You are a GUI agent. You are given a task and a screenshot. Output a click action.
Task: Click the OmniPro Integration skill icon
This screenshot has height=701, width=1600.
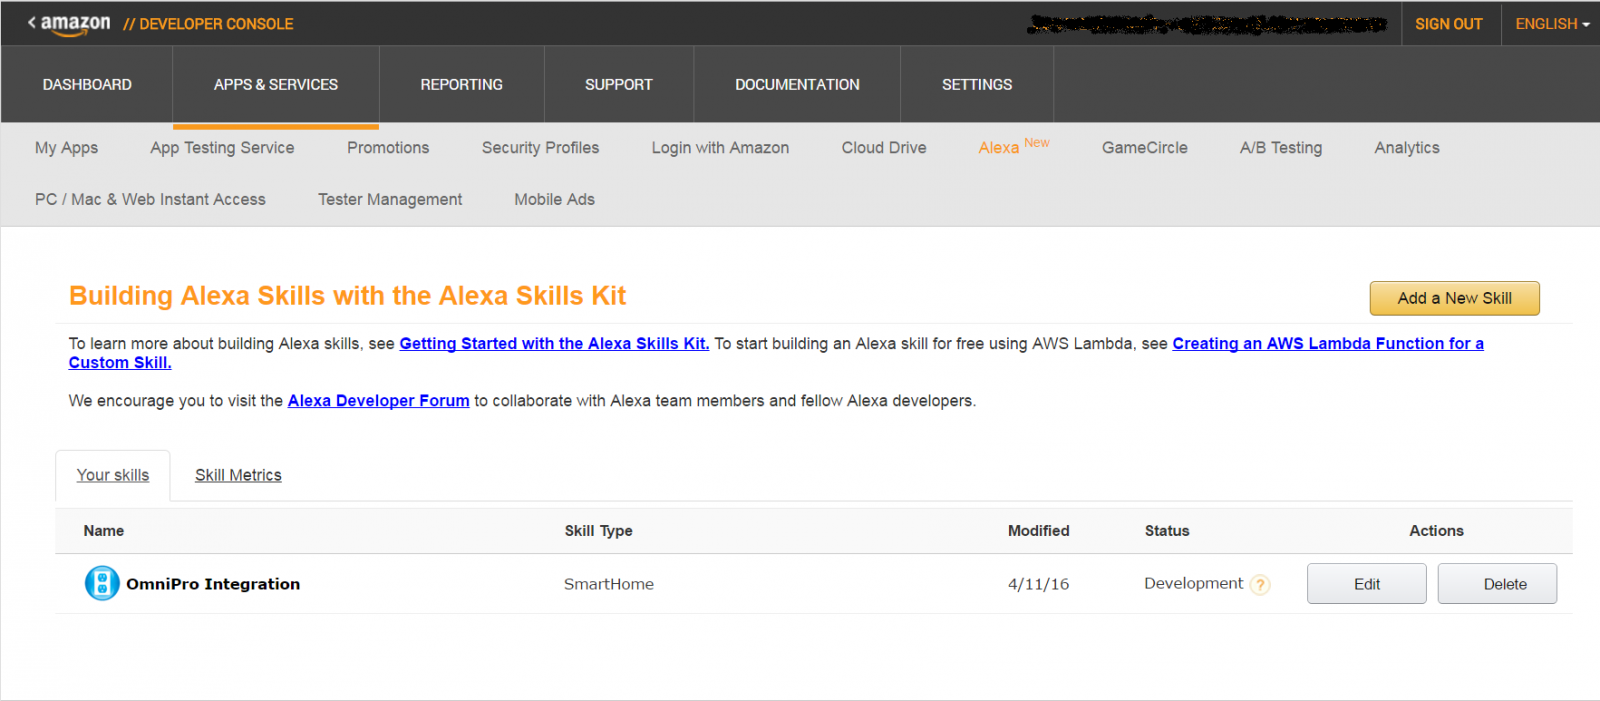[x=102, y=583]
